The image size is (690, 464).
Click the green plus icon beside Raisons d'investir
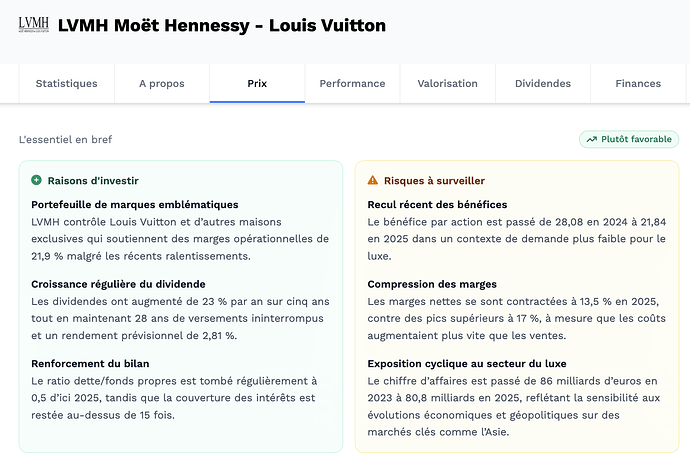[37, 180]
